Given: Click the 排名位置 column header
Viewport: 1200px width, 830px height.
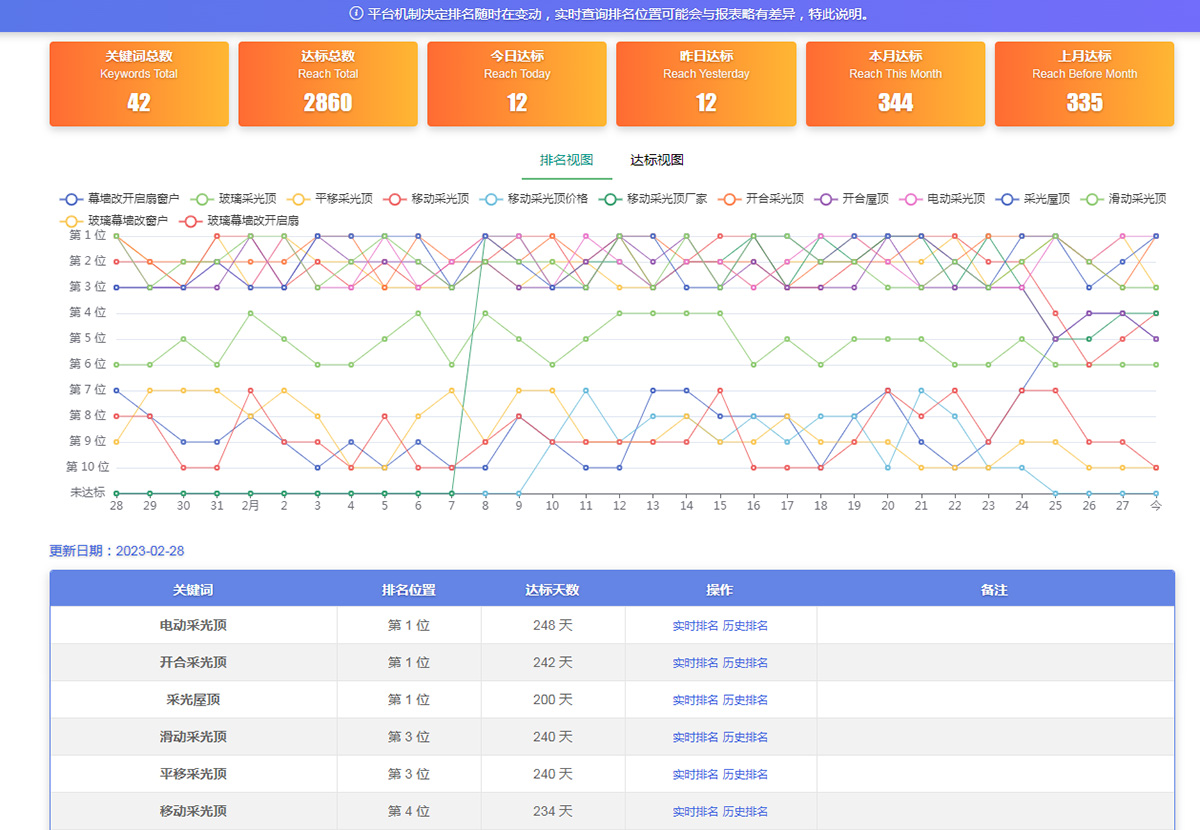Looking at the screenshot, I should tap(409, 590).
